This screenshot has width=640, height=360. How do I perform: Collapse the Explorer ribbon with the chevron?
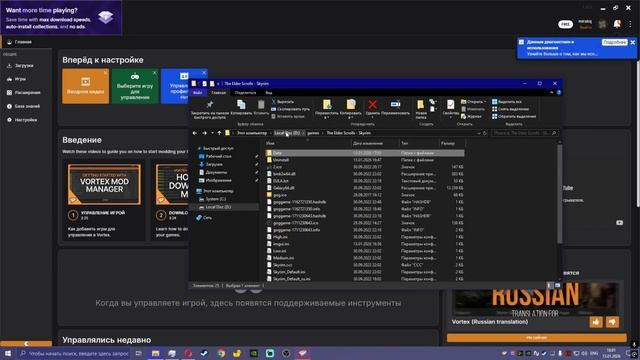click(x=551, y=93)
